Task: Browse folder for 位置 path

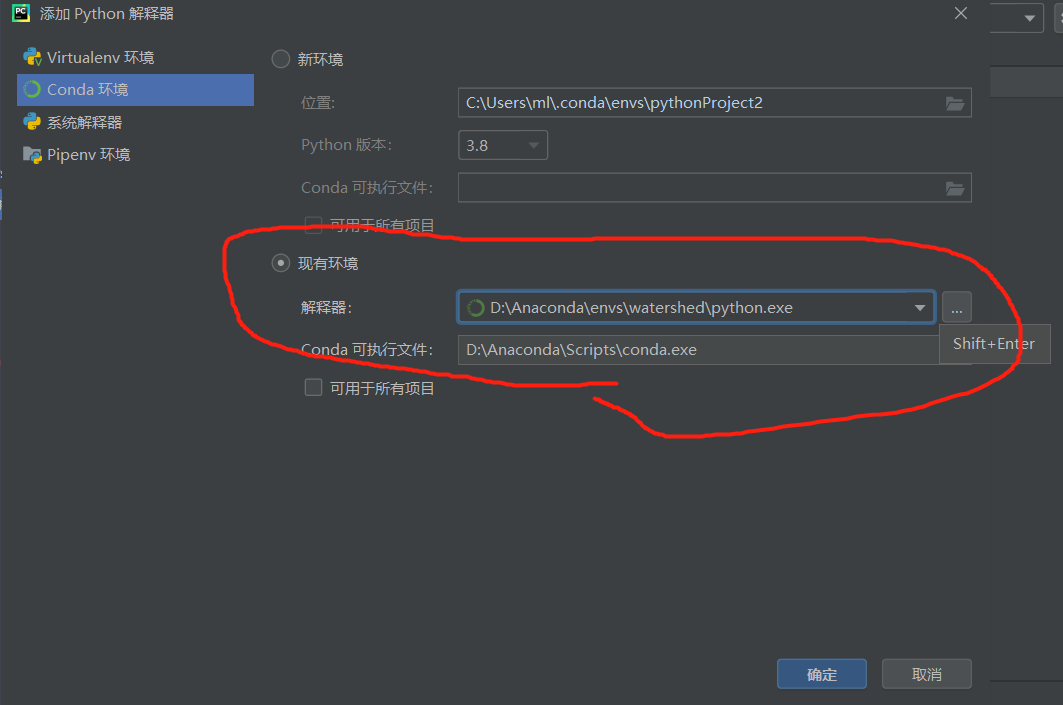Action: 955,103
